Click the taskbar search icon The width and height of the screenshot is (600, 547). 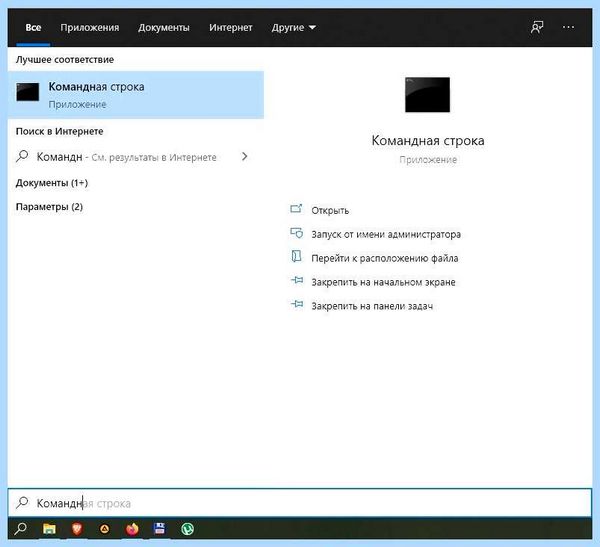pos(20,529)
